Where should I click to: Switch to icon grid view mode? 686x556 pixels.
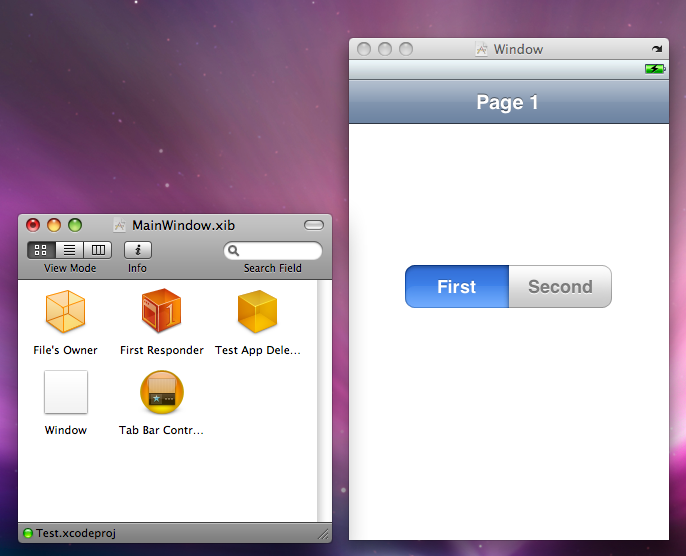[41, 250]
